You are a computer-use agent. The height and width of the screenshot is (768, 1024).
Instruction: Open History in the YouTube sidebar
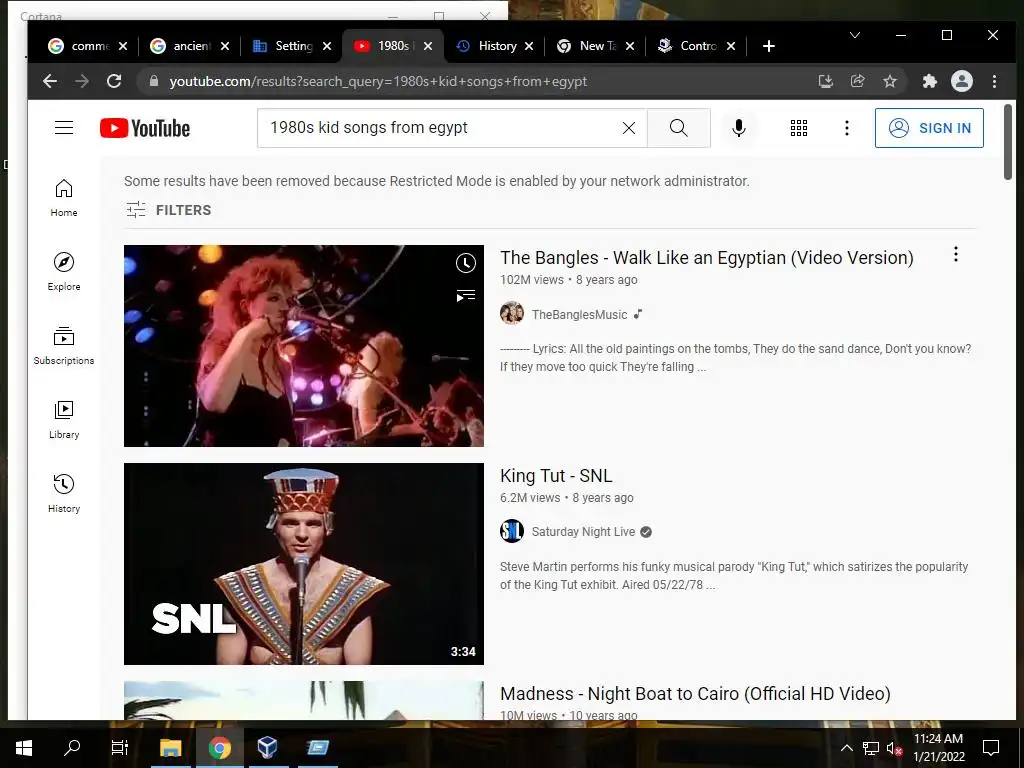[64, 494]
